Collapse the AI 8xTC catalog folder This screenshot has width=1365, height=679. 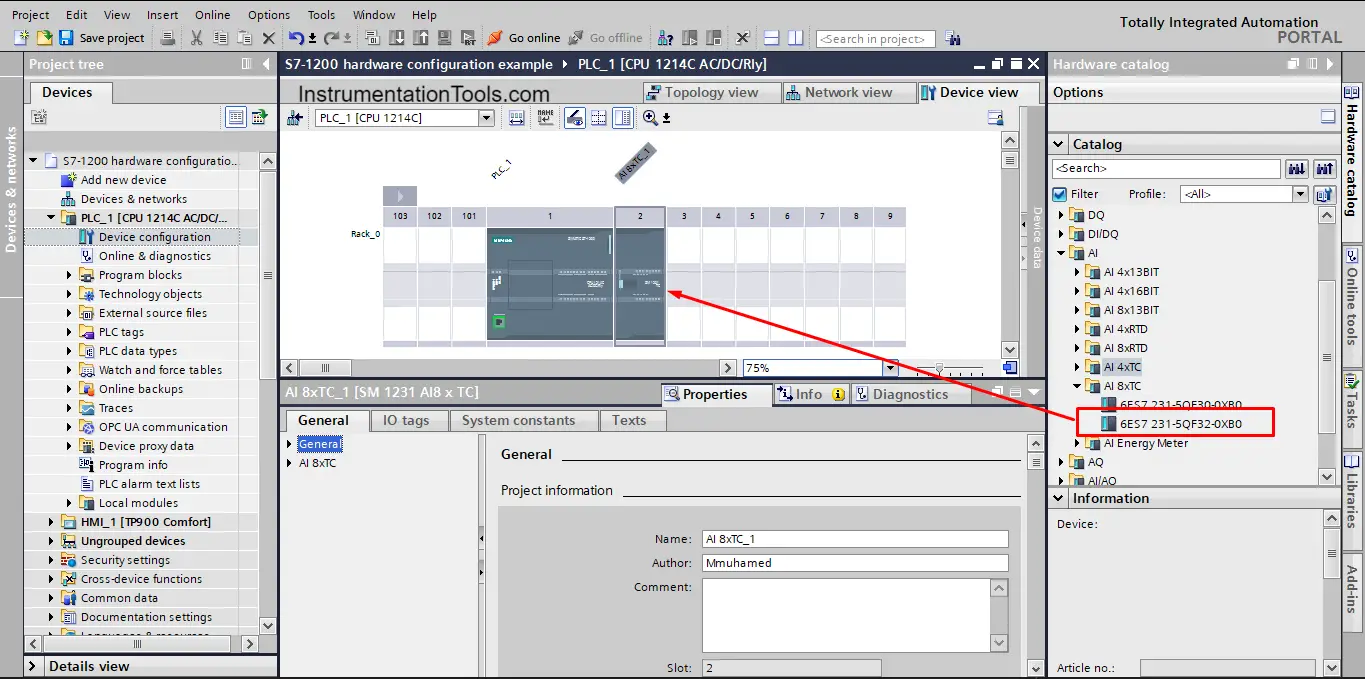tap(1078, 386)
